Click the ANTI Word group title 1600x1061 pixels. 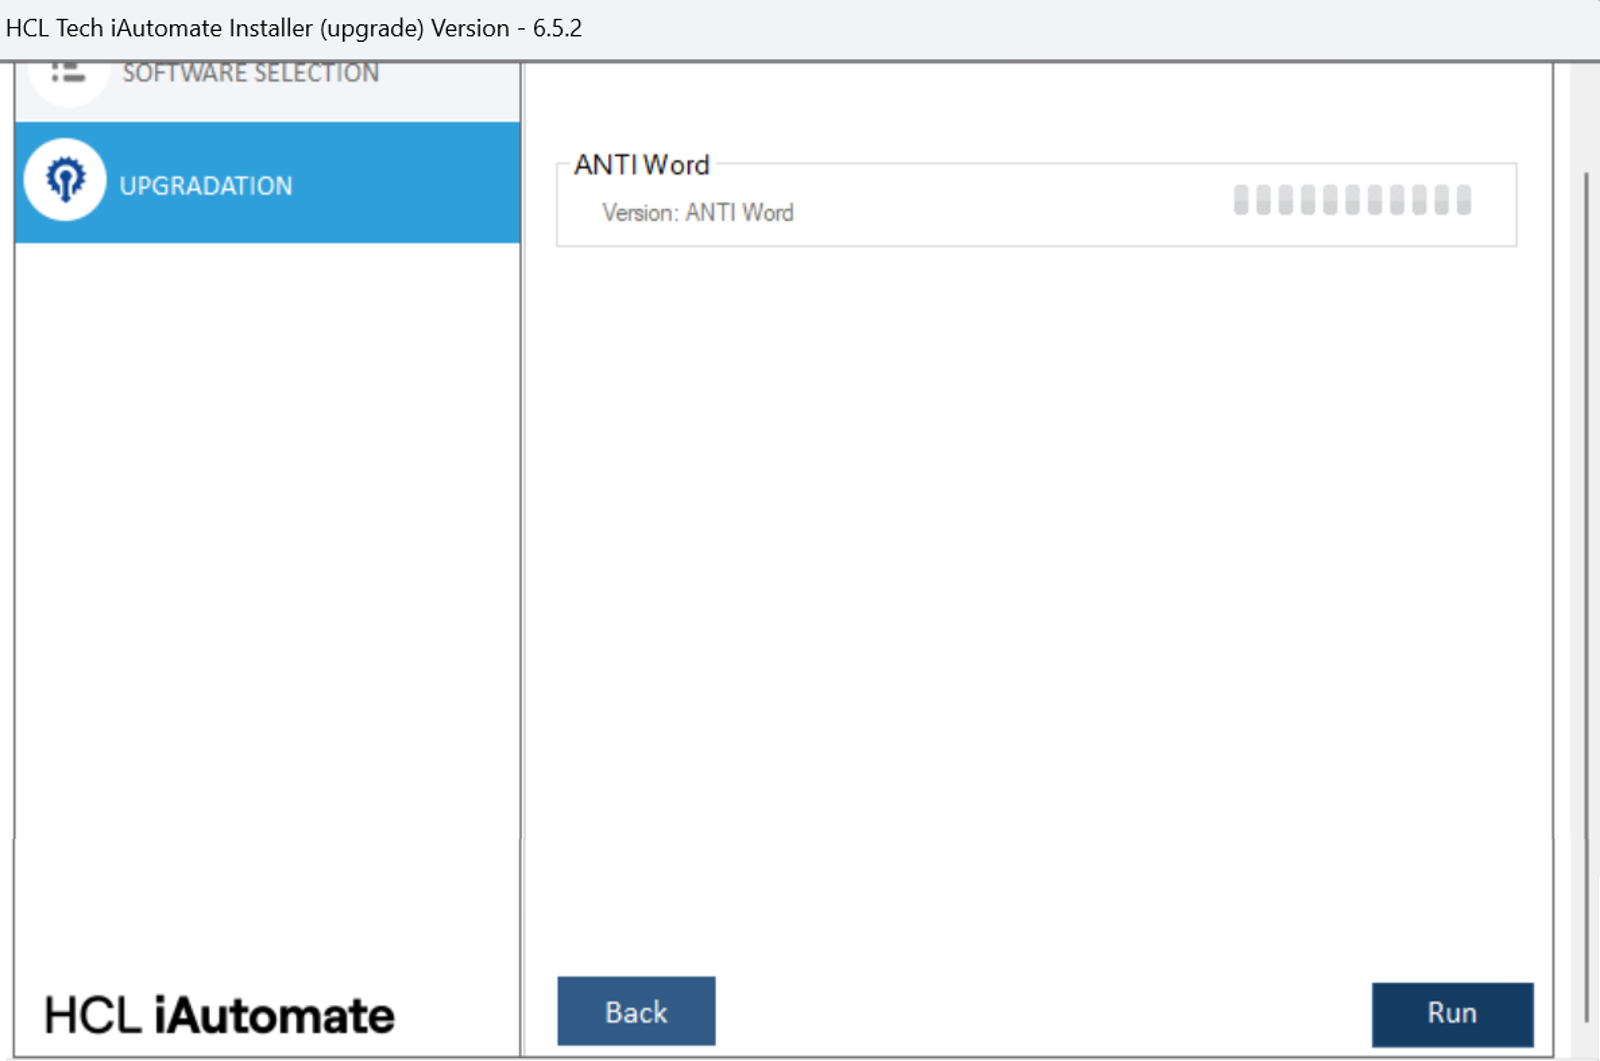[642, 165]
